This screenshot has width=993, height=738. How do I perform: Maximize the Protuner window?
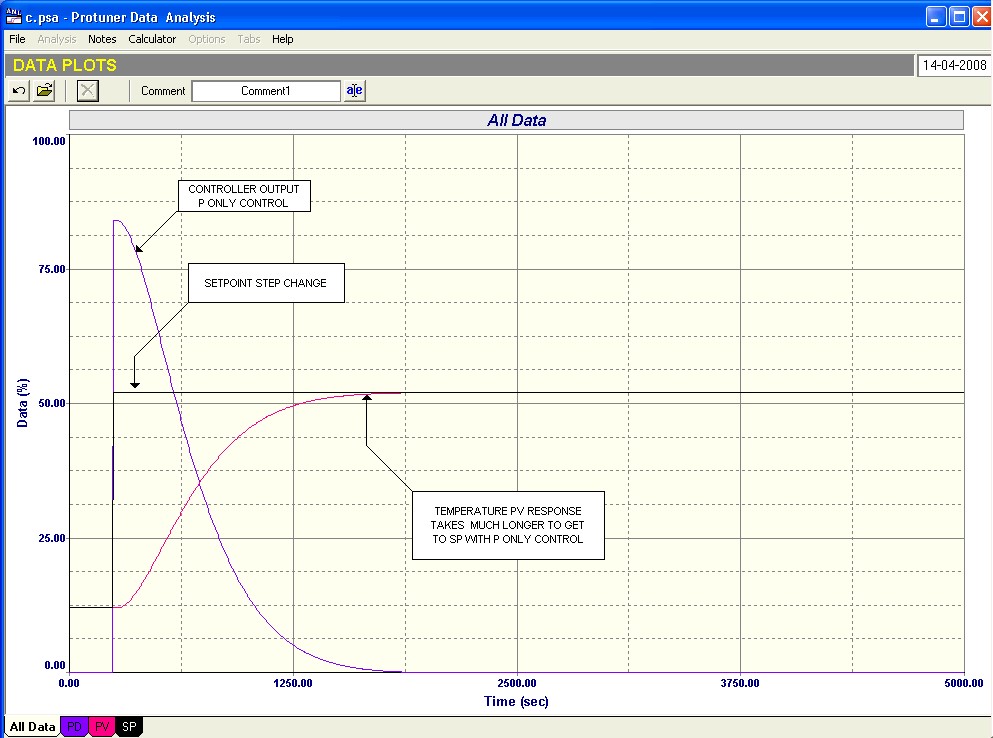(959, 16)
